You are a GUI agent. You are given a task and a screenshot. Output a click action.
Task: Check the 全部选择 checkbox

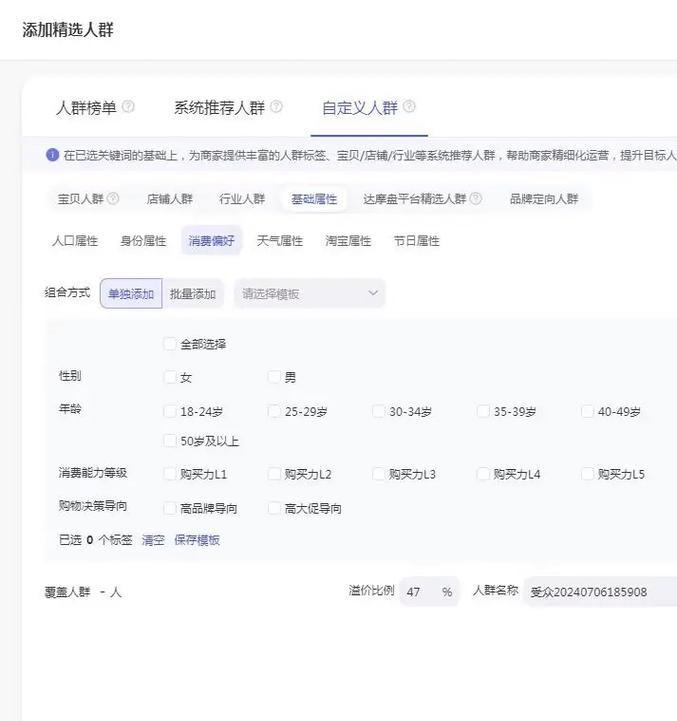(x=170, y=343)
